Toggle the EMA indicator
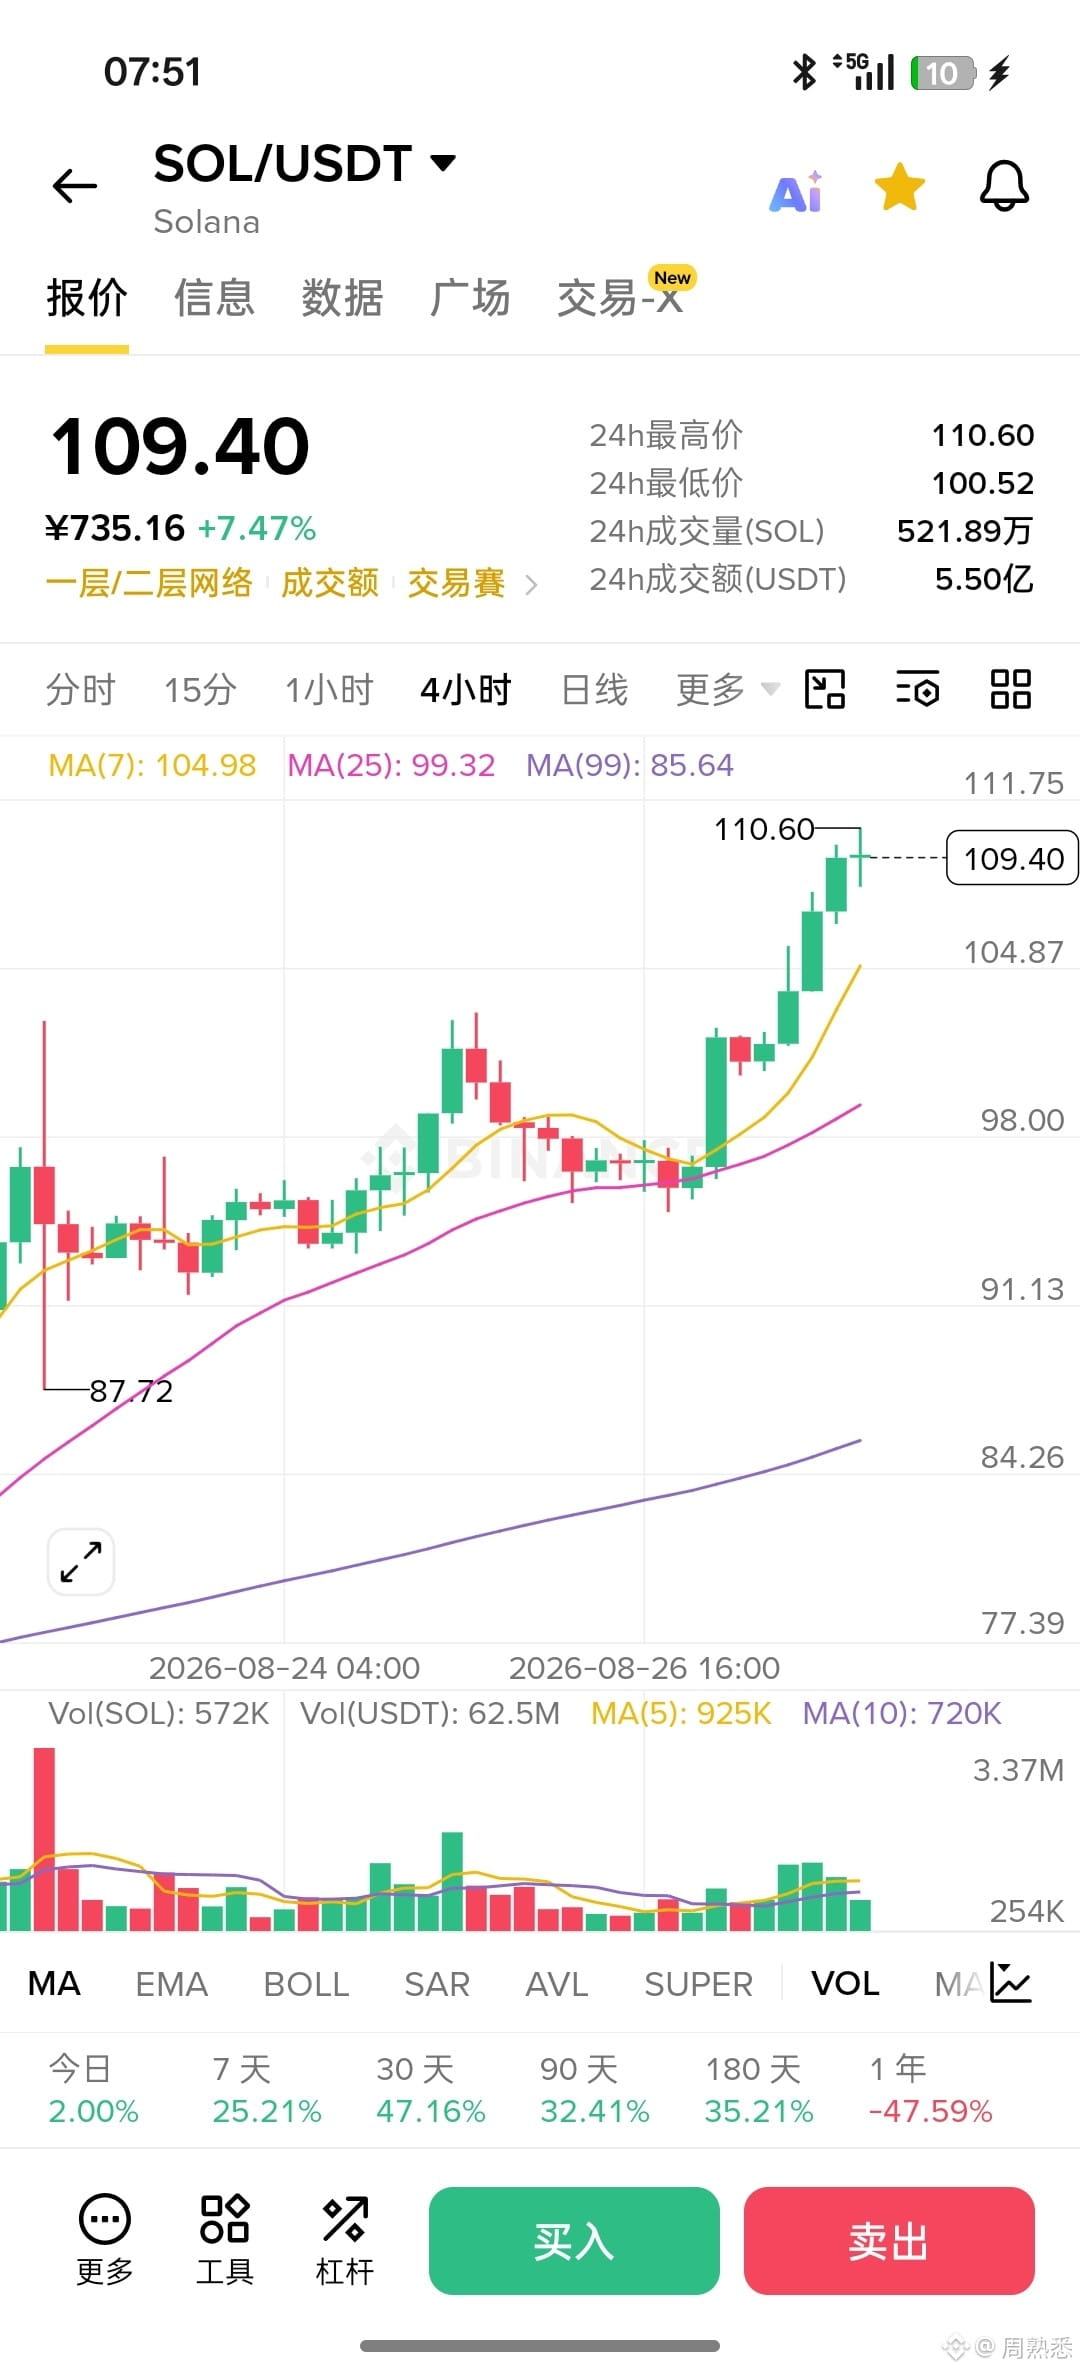The width and height of the screenshot is (1080, 2373). point(171,1983)
